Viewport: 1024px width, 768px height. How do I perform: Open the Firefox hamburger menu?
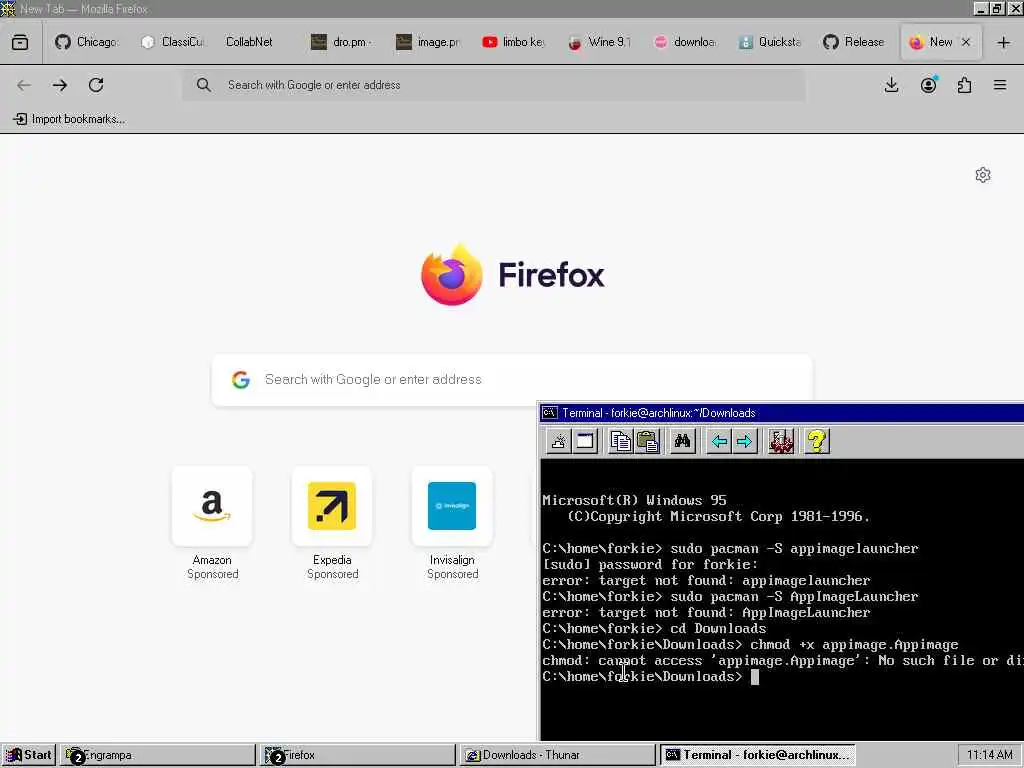point(1000,85)
